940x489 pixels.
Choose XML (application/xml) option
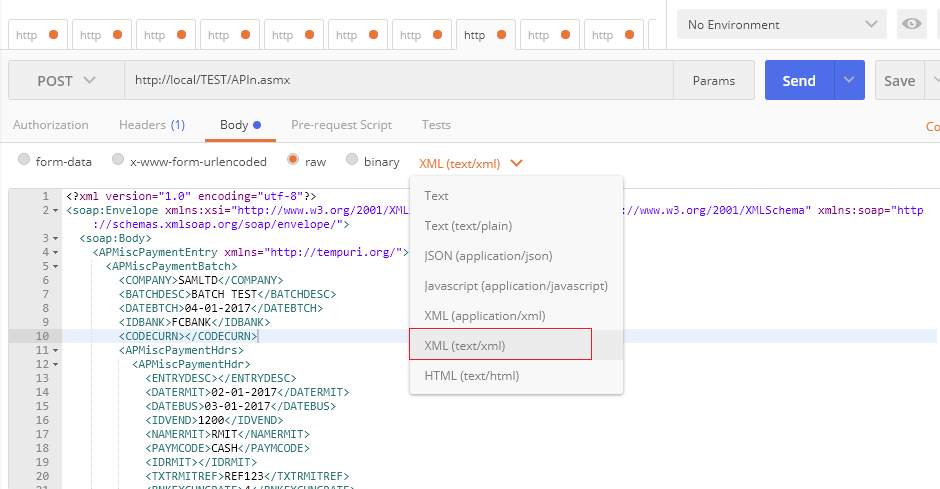(x=516, y=315)
